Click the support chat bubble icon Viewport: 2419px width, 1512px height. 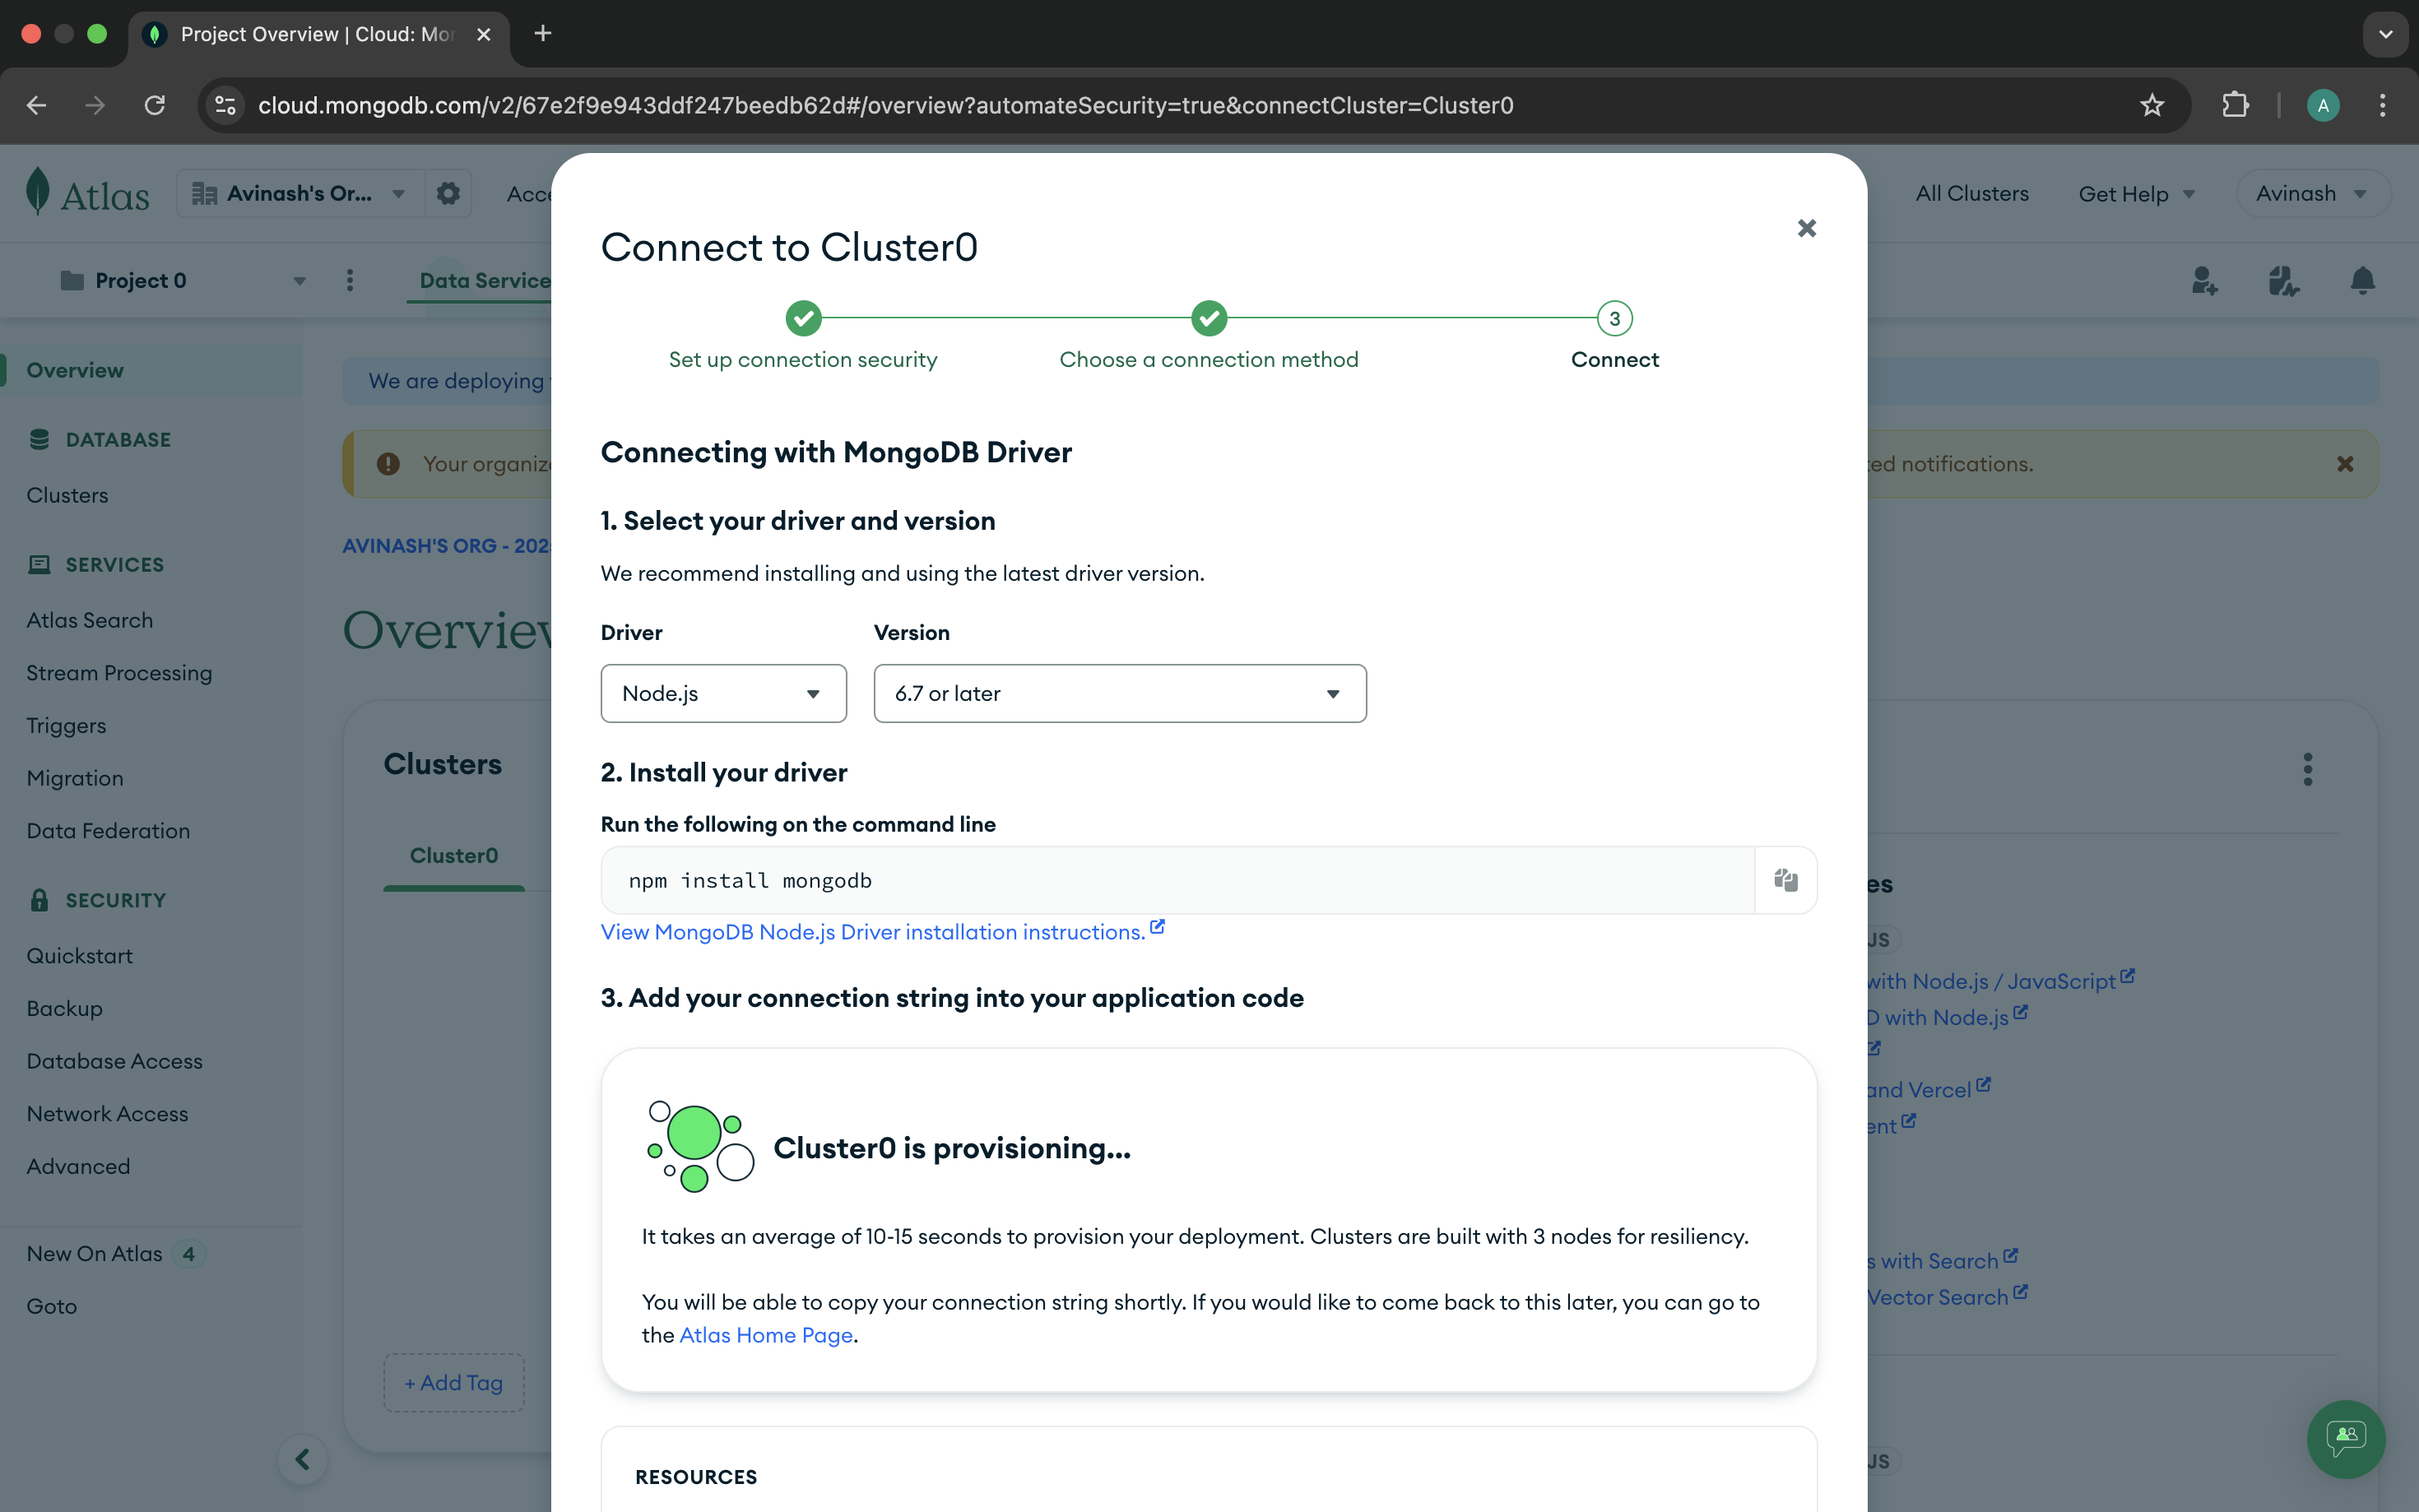2345,1438
